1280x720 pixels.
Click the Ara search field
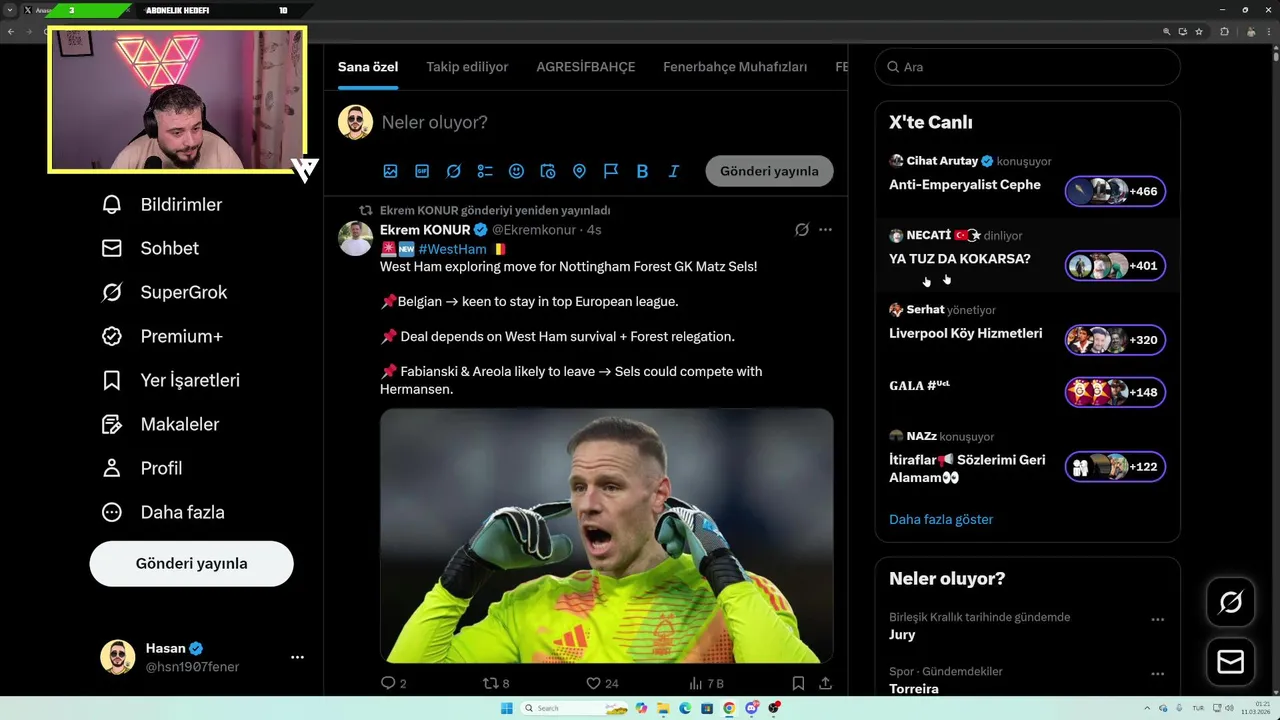tap(1027, 67)
